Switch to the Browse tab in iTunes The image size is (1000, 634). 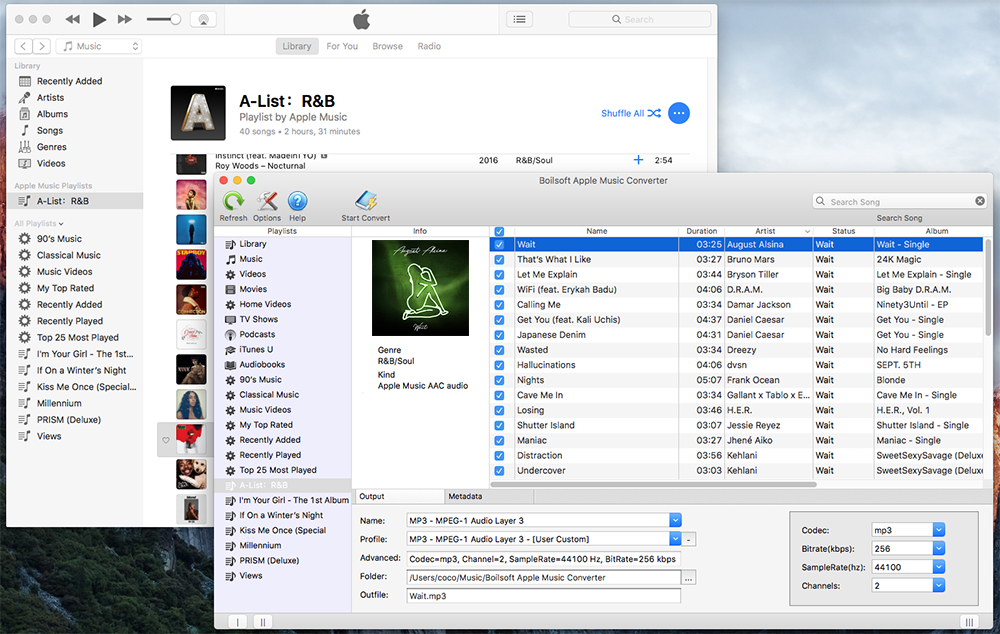388,46
